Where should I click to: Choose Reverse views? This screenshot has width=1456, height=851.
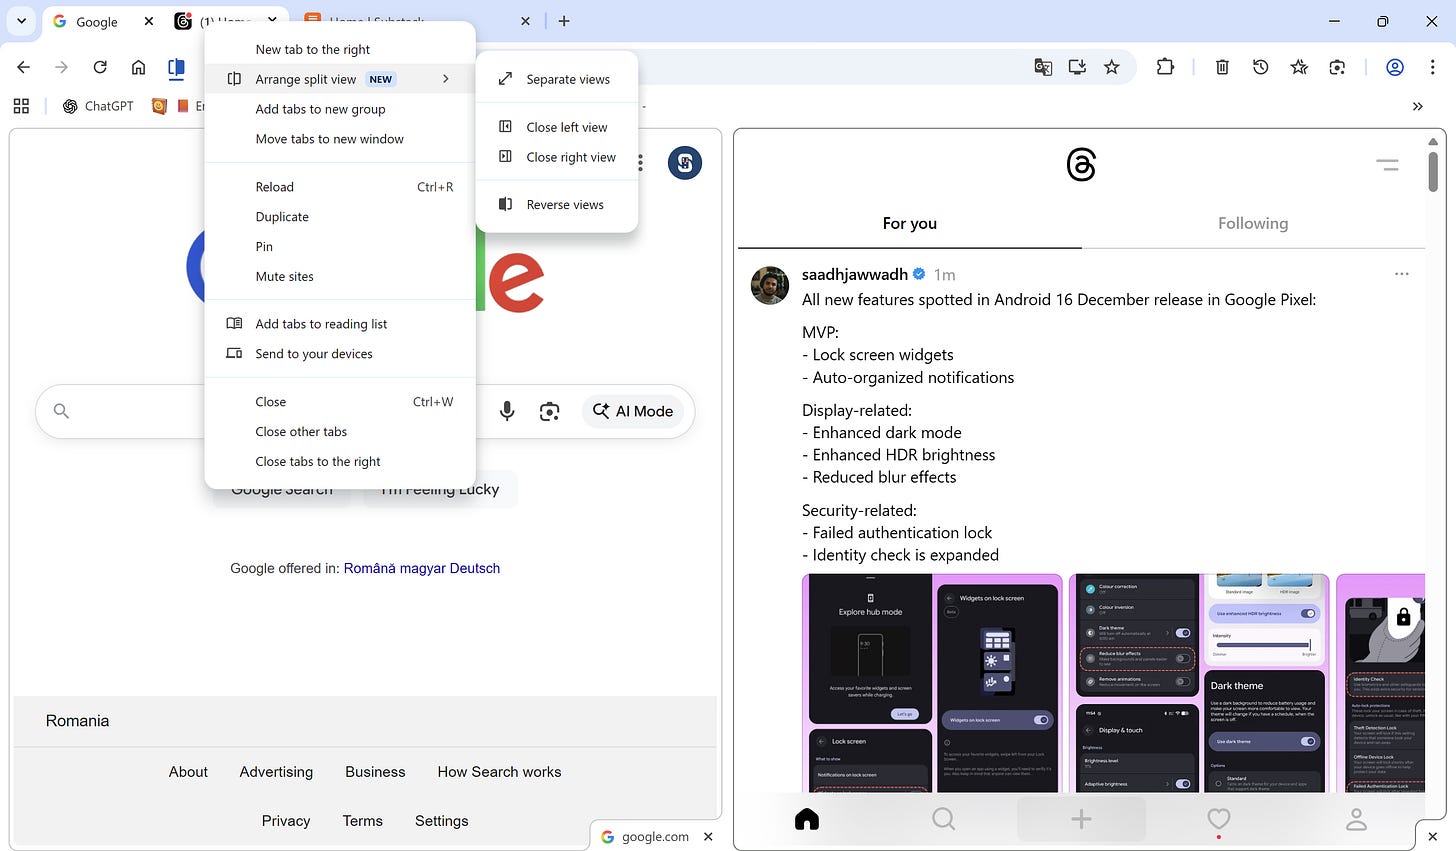point(557,205)
